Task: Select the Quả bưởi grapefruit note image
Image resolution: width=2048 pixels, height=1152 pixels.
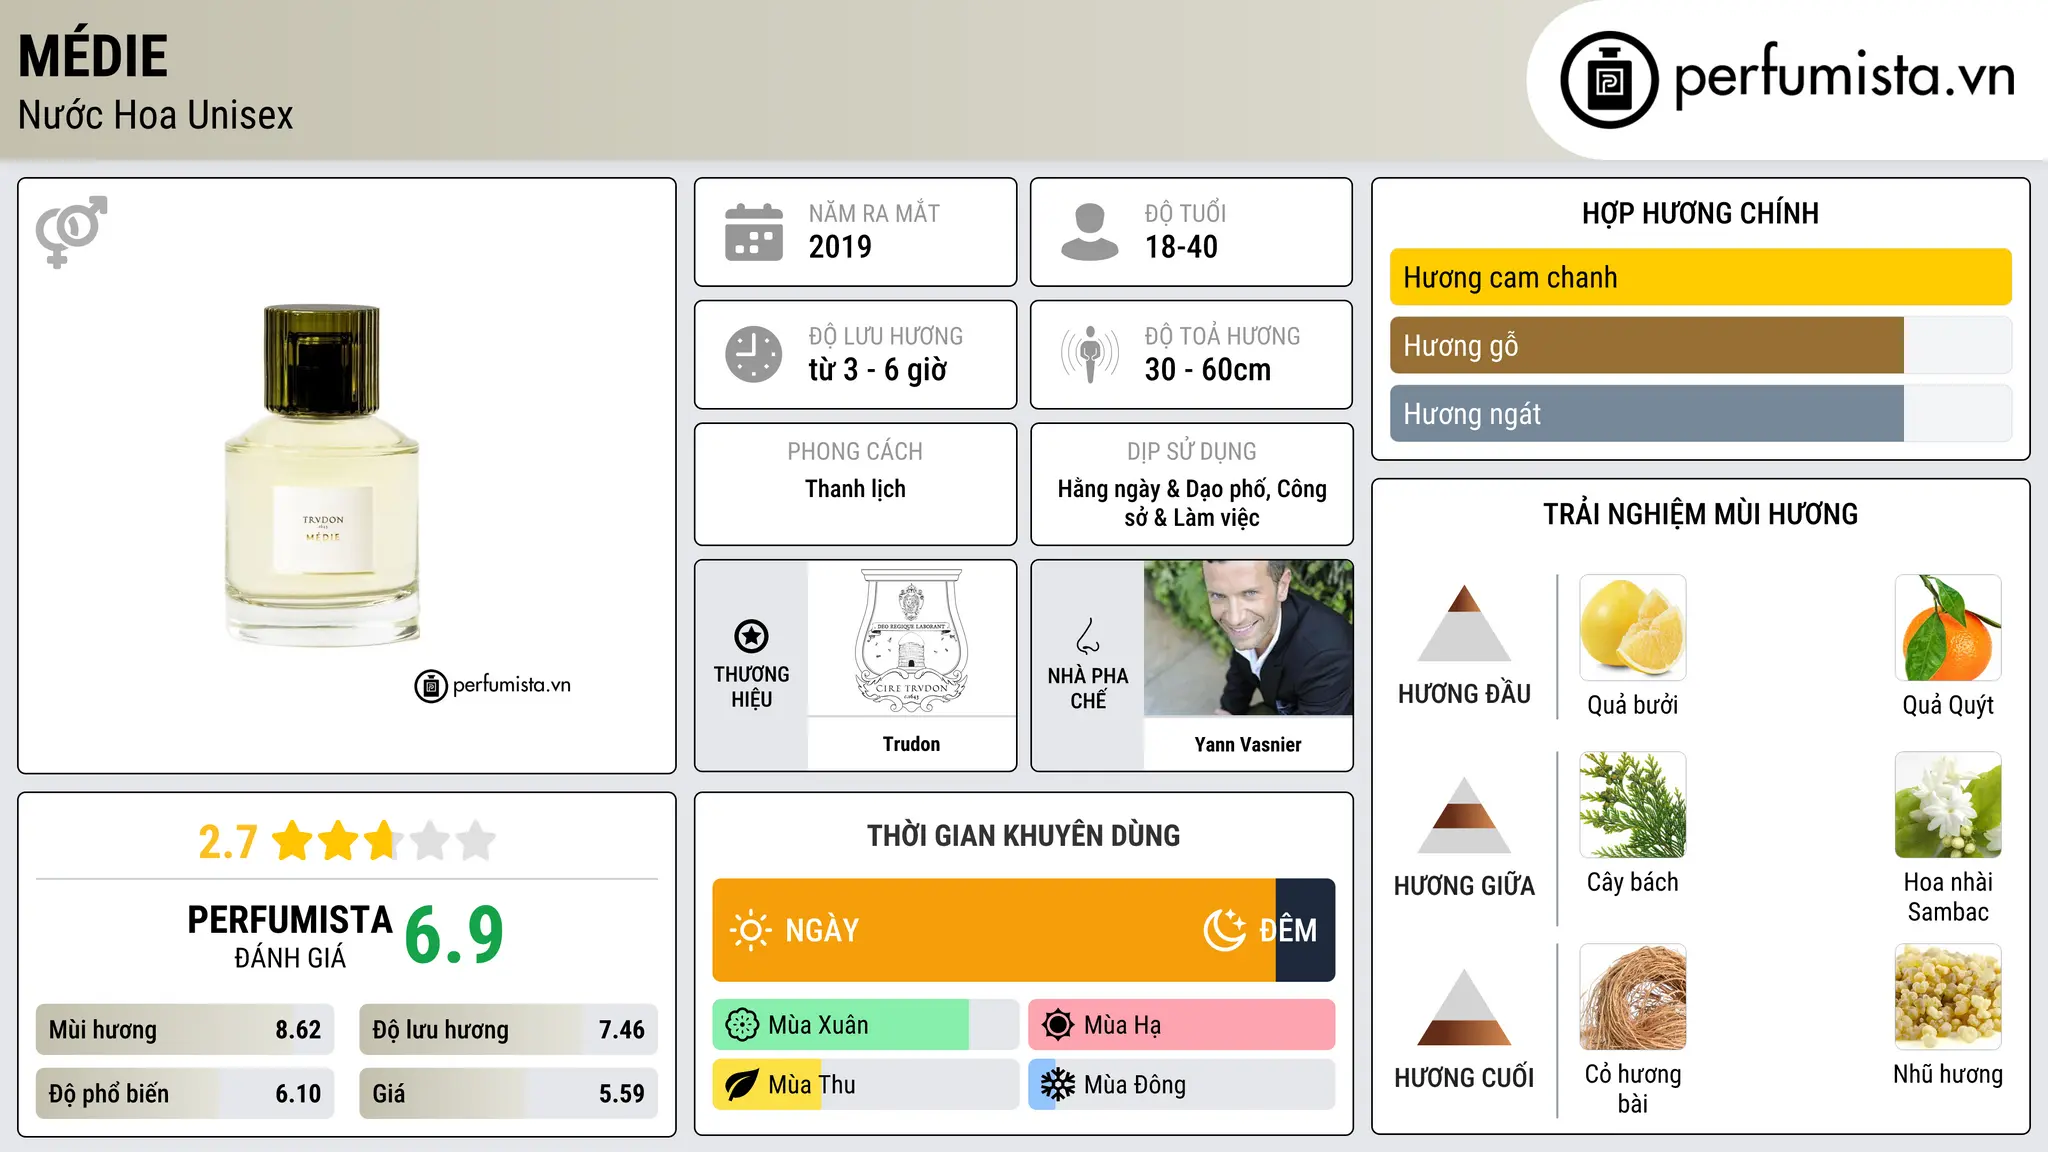Action: (1633, 628)
